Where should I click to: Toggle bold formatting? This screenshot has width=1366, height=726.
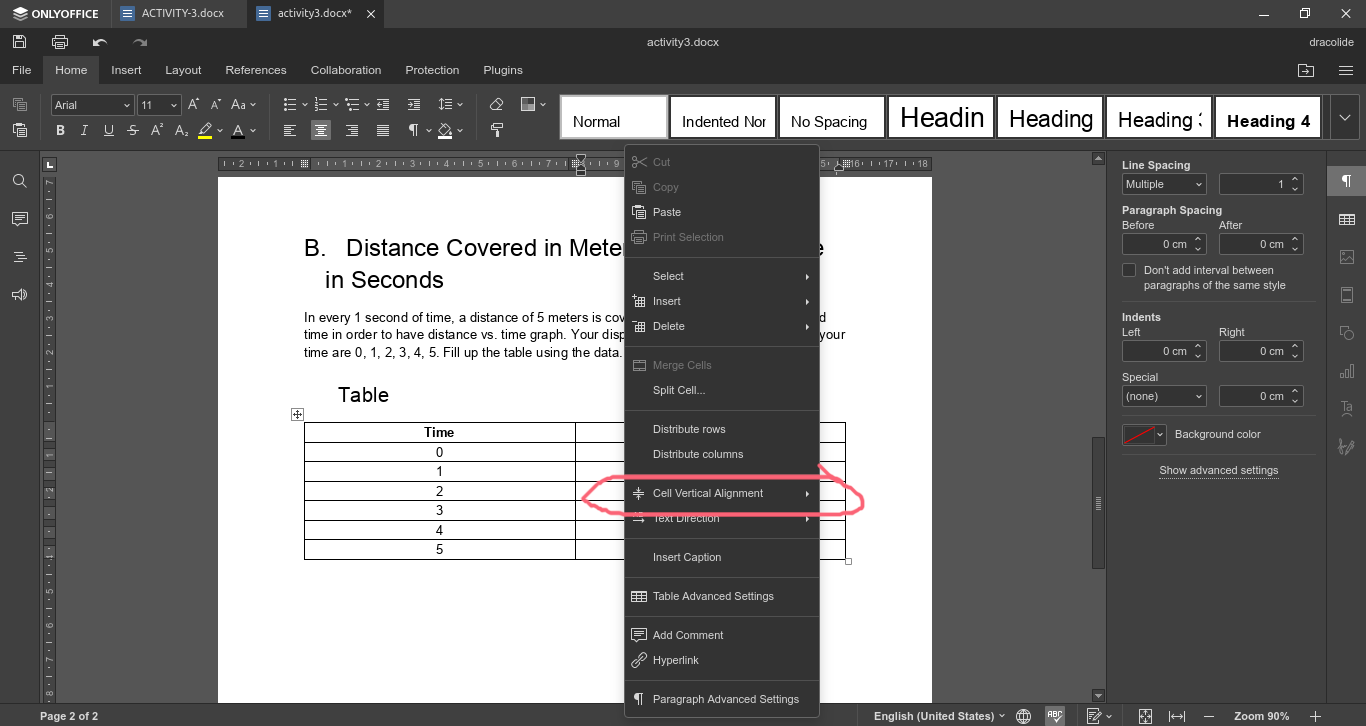(59, 130)
